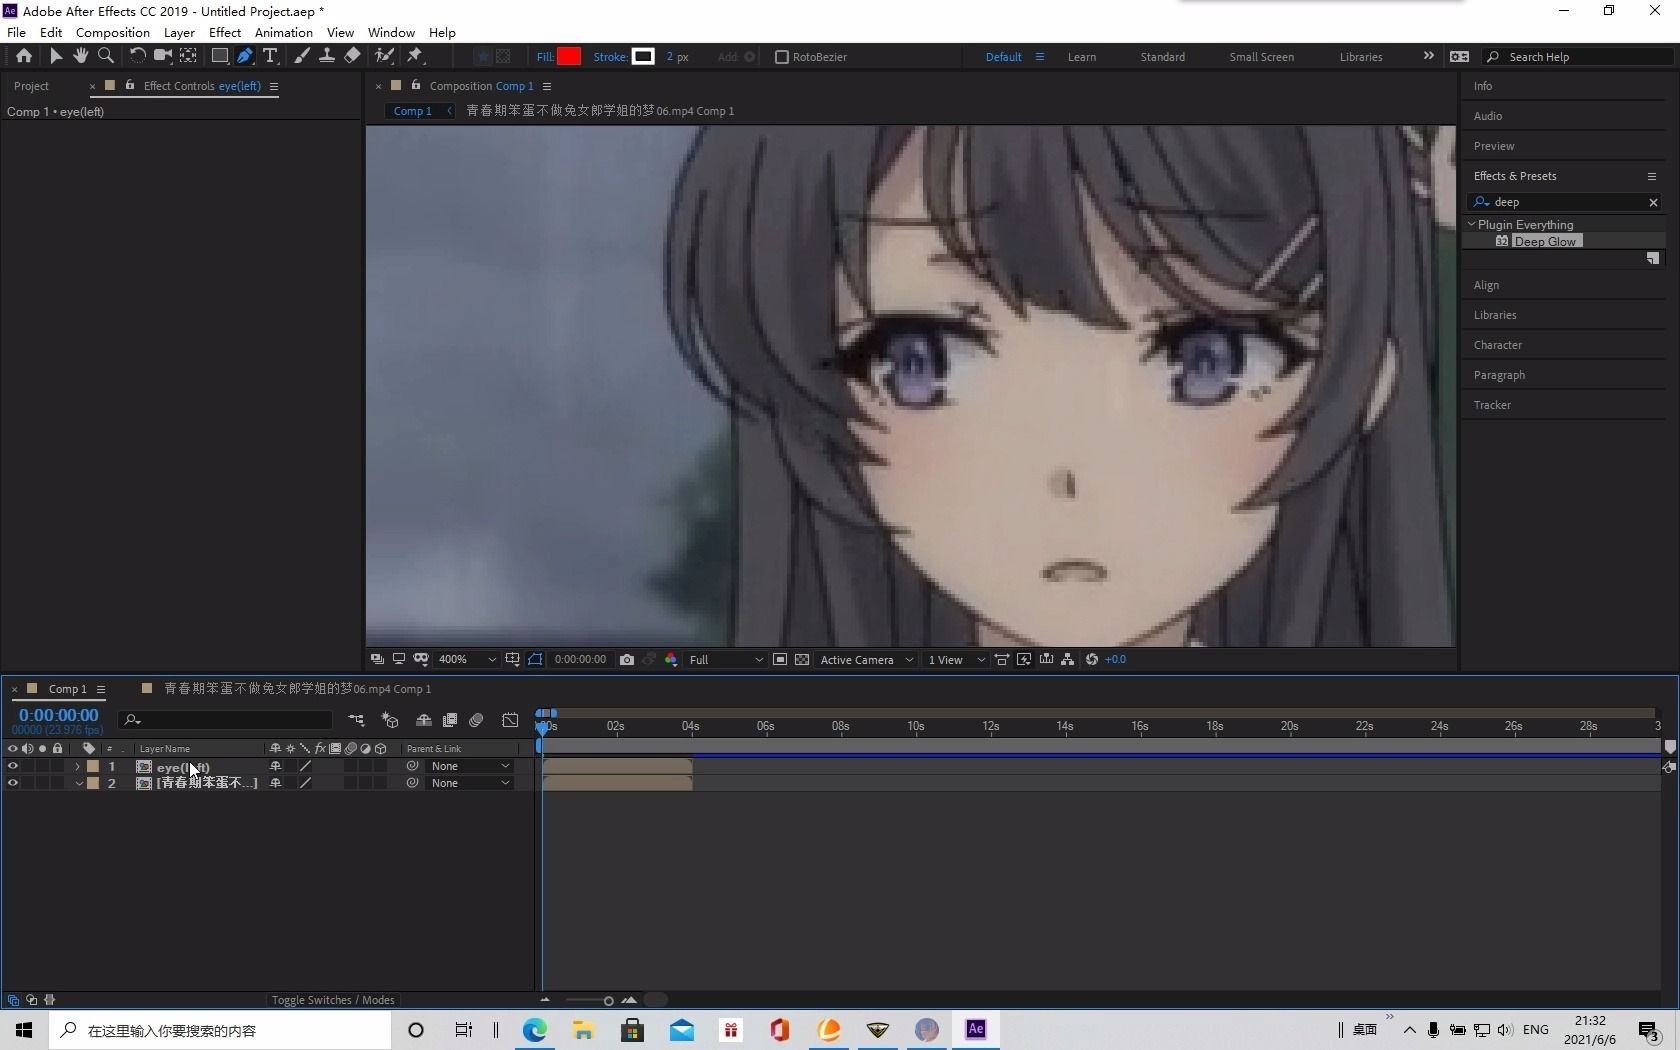Screen dimensions: 1680x1050
Task: Click the Region of Interest icon
Action: pos(779,659)
